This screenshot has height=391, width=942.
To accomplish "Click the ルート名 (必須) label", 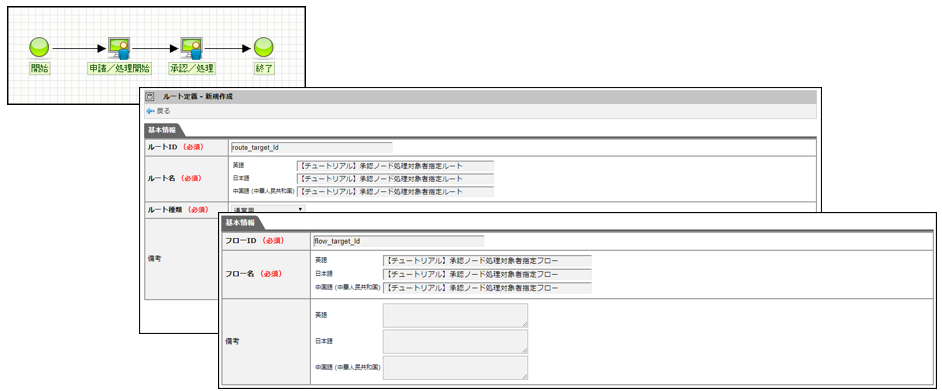I will click(174, 178).
